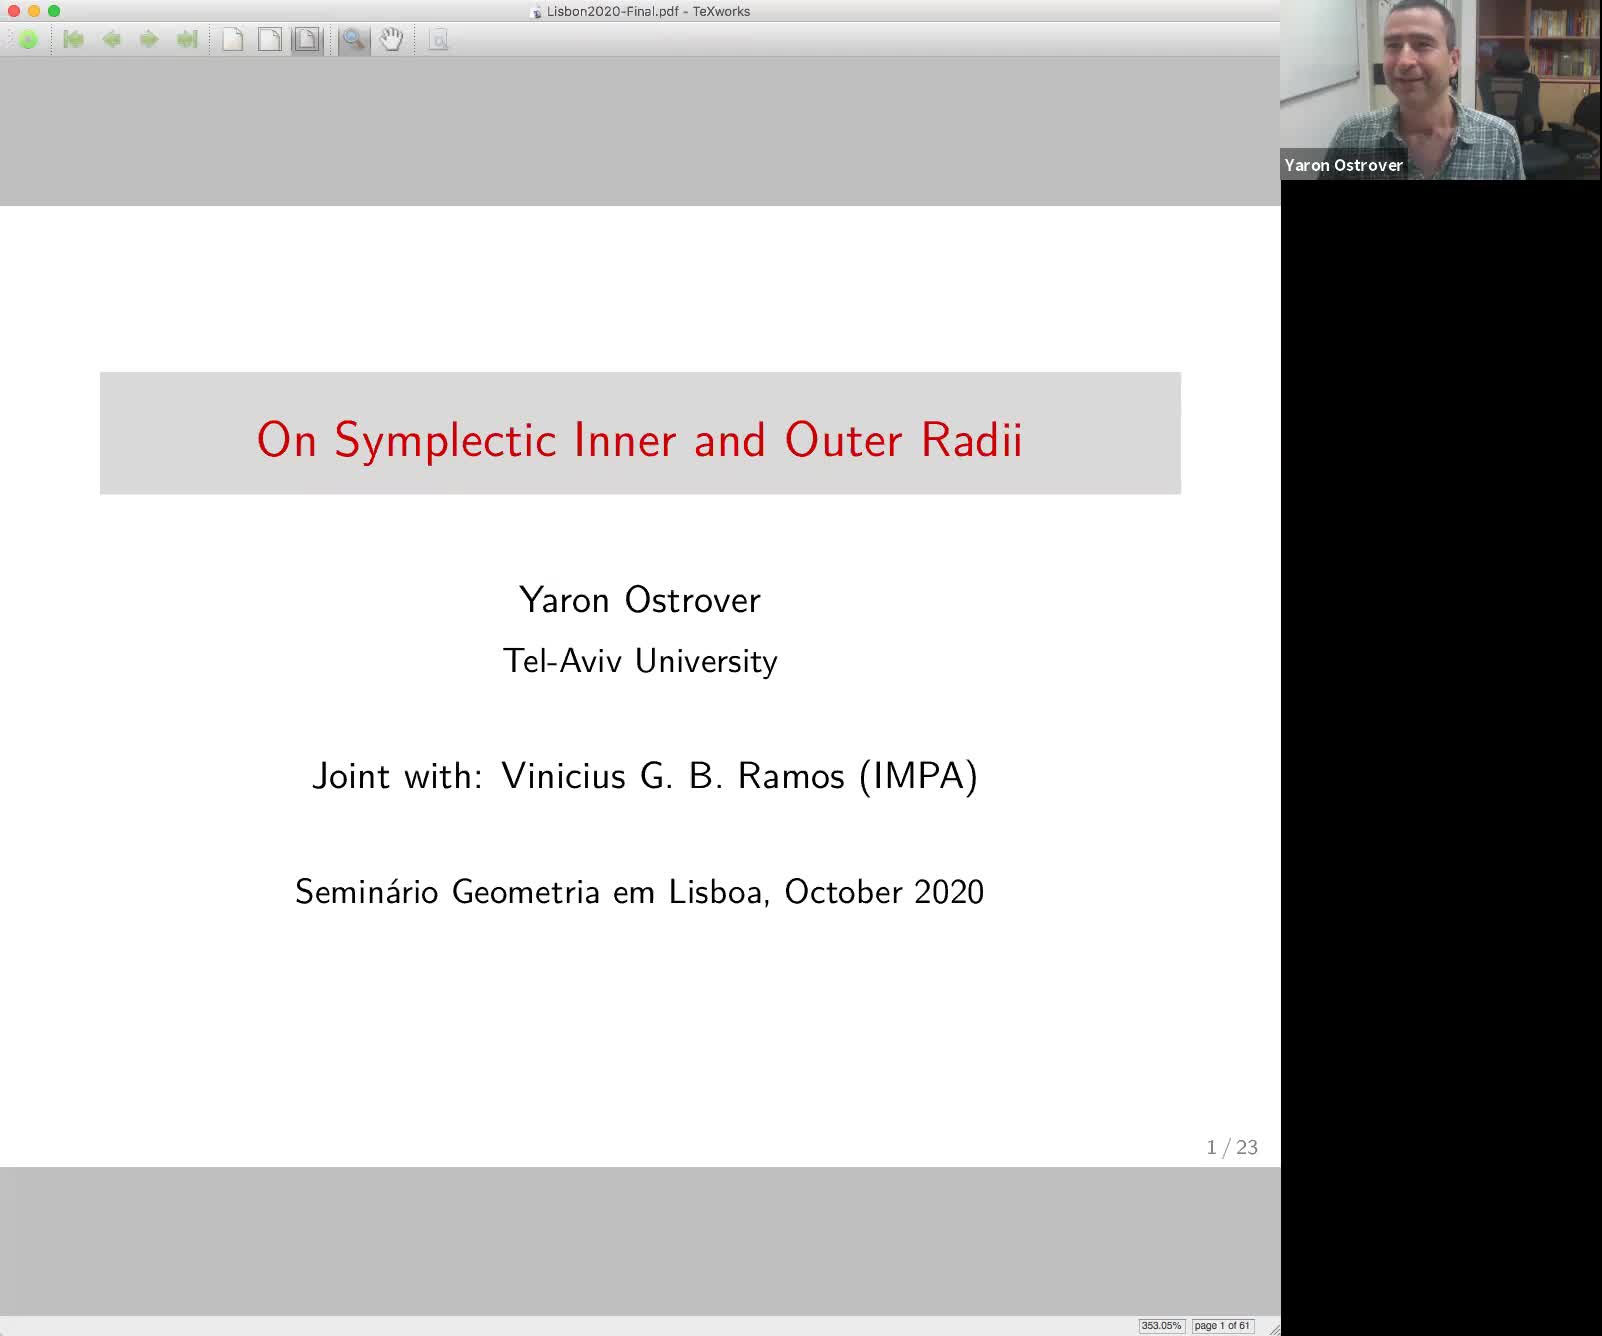
Task: Go to the previous page
Action: [112, 40]
